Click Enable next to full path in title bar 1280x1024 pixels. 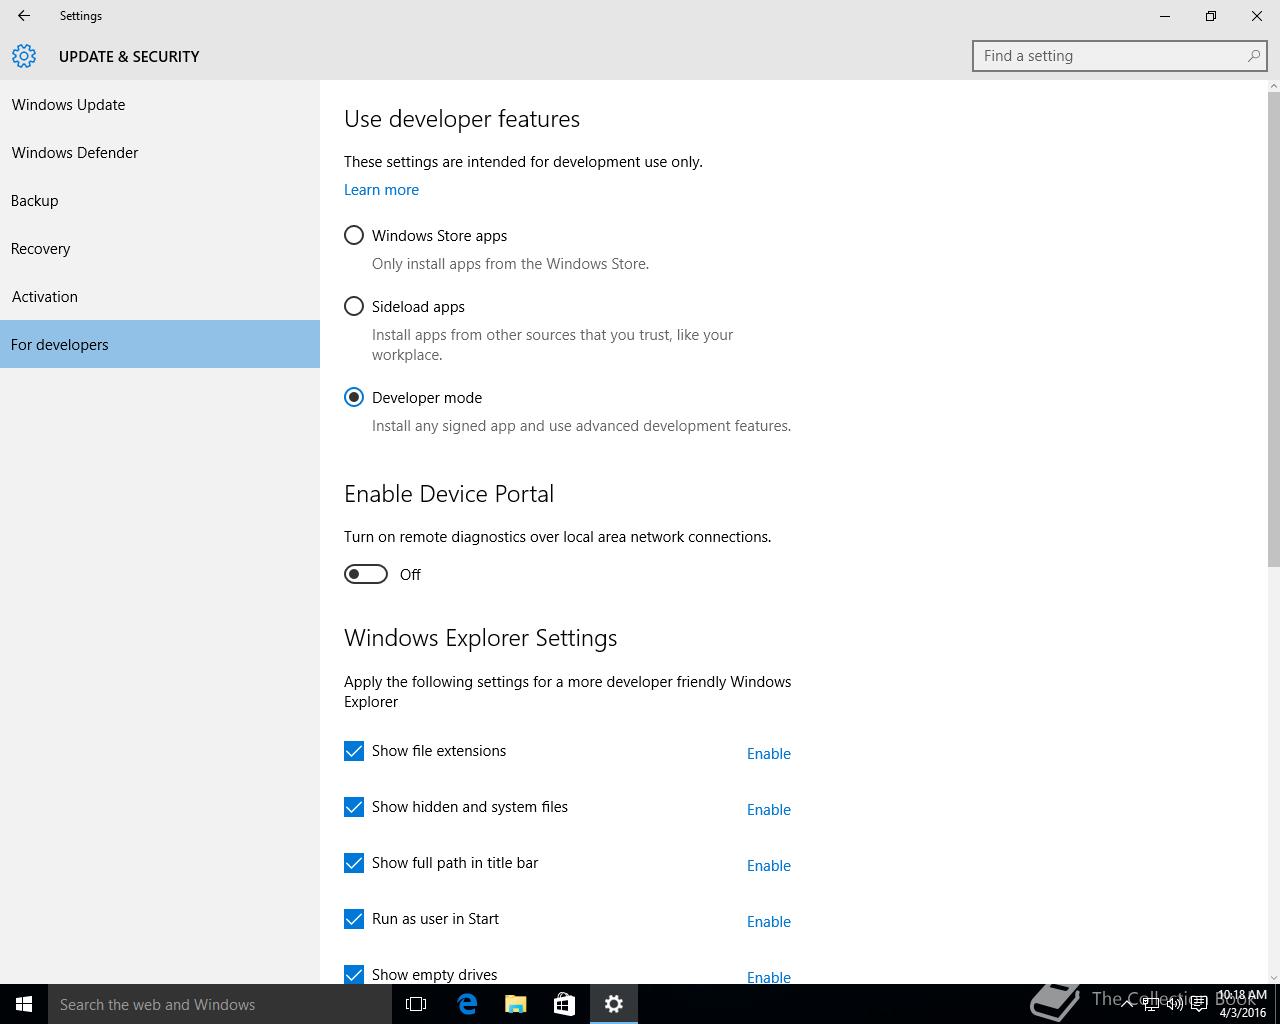(x=769, y=865)
